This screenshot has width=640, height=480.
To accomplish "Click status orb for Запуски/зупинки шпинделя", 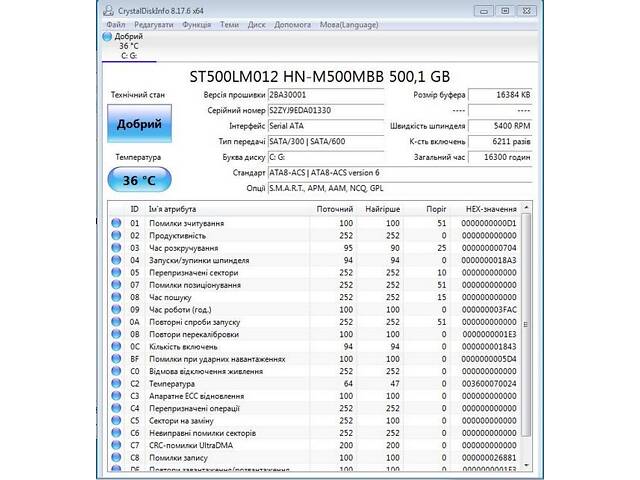I will click(116, 260).
